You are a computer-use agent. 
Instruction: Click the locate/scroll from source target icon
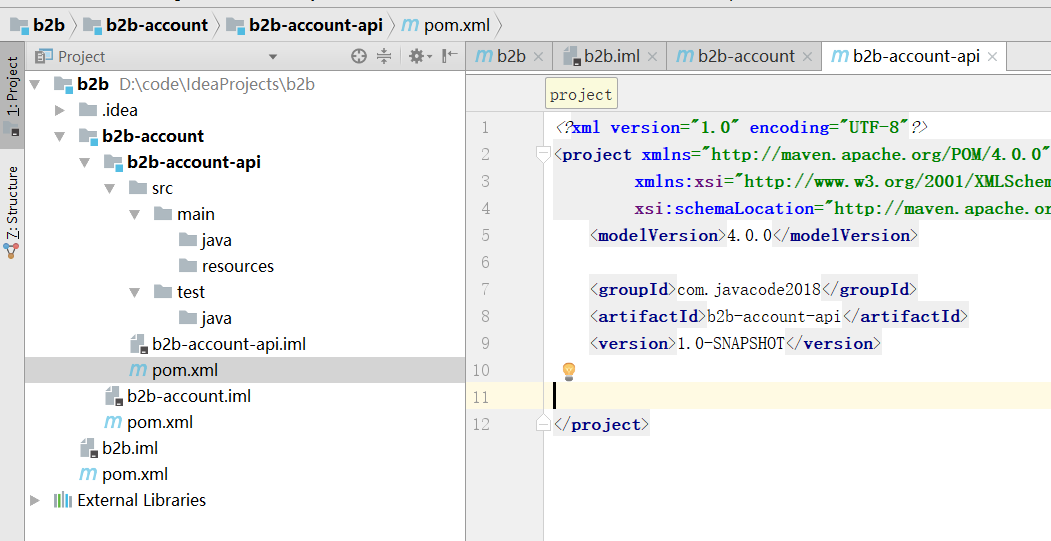pos(359,56)
